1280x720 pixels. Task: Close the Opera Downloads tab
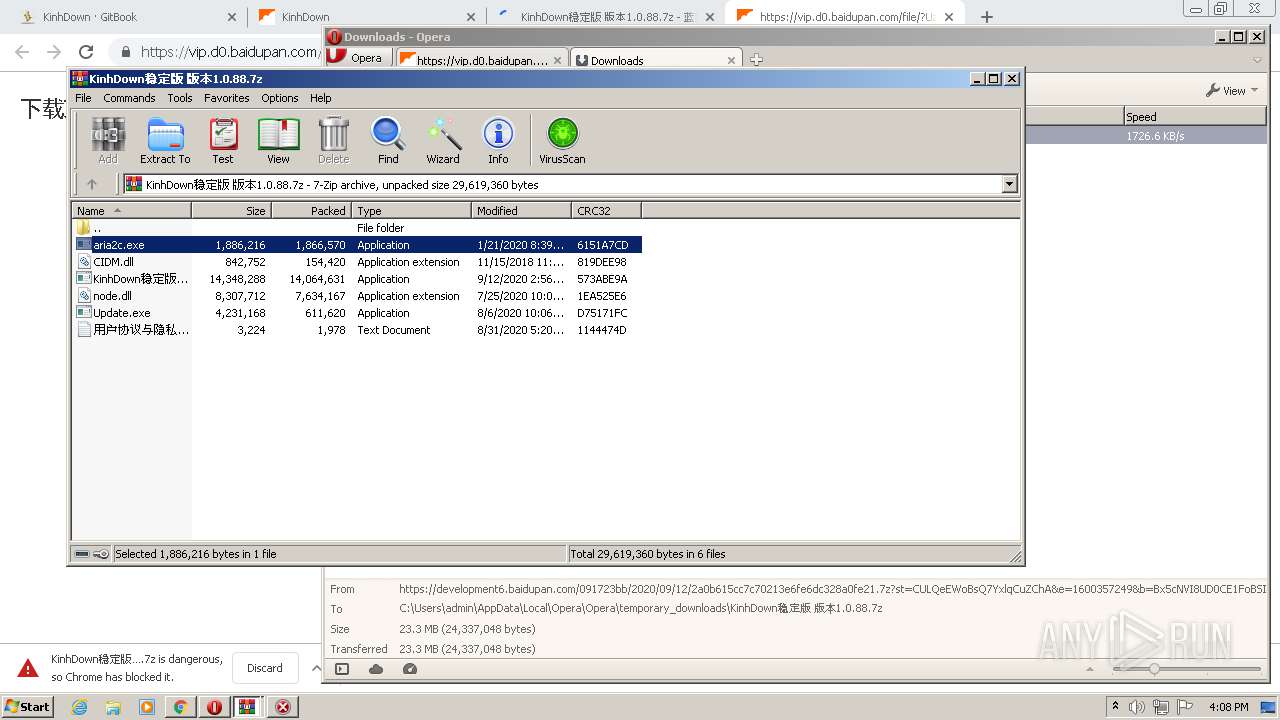[x=731, y=60]
